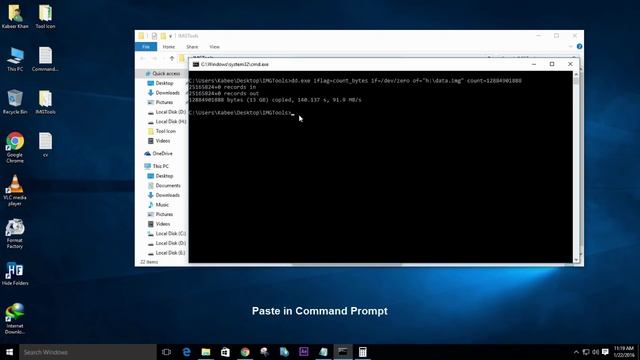Image resolution: width=640 pixels, height=360 pixels.
Task: Click the cmd.exe title bar icon
Action: 196,64
